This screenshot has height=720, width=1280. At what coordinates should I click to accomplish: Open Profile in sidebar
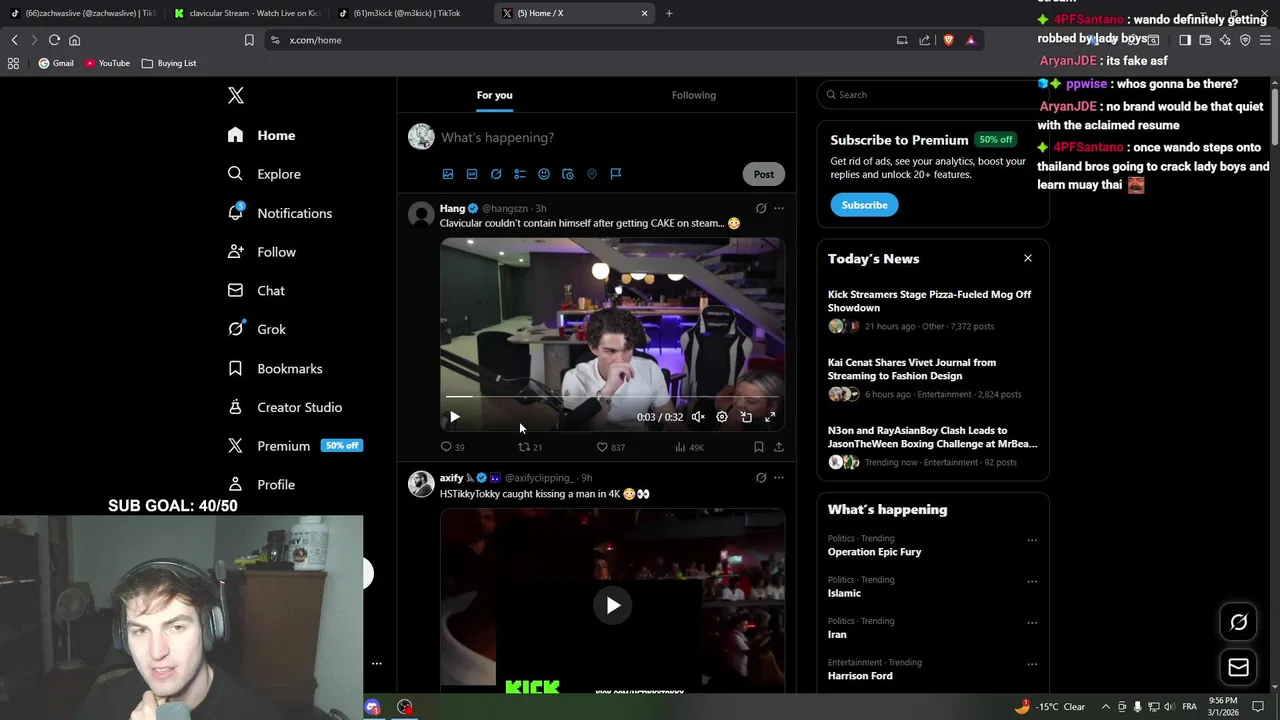pyautogui.click(x=261, y=485)
